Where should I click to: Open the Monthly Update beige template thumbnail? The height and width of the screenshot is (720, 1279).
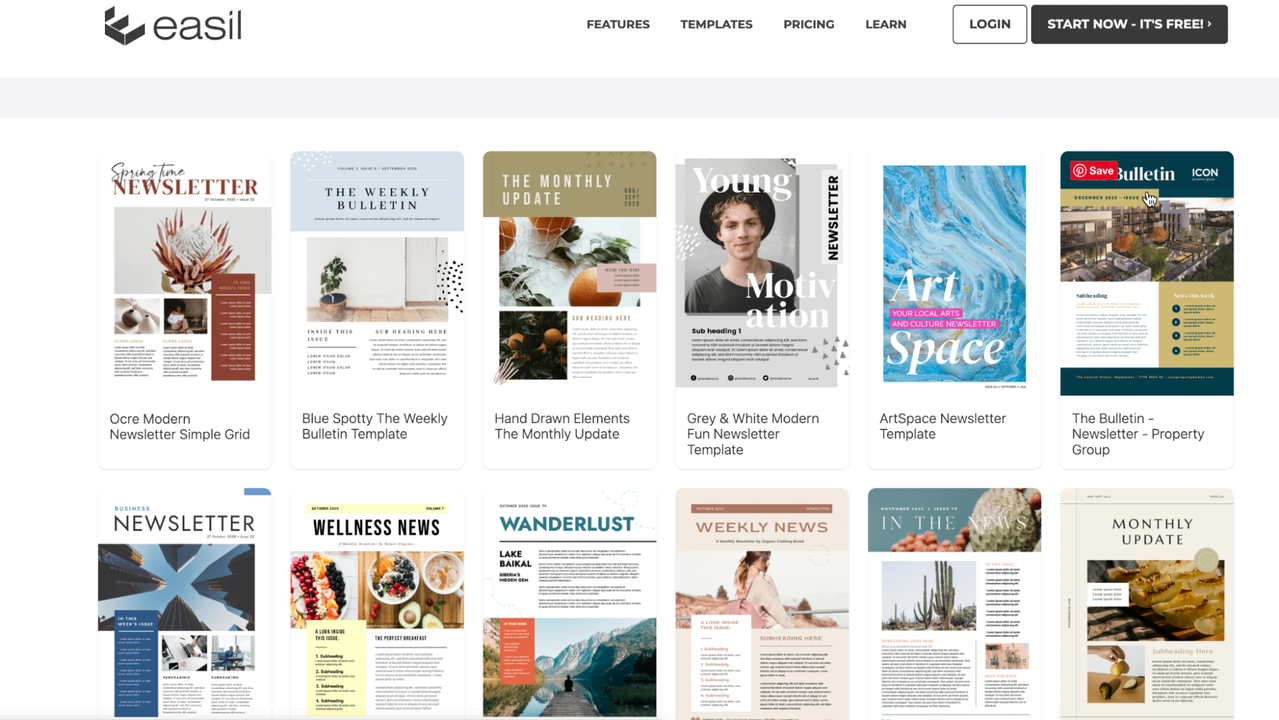[x=1146, y=600]
